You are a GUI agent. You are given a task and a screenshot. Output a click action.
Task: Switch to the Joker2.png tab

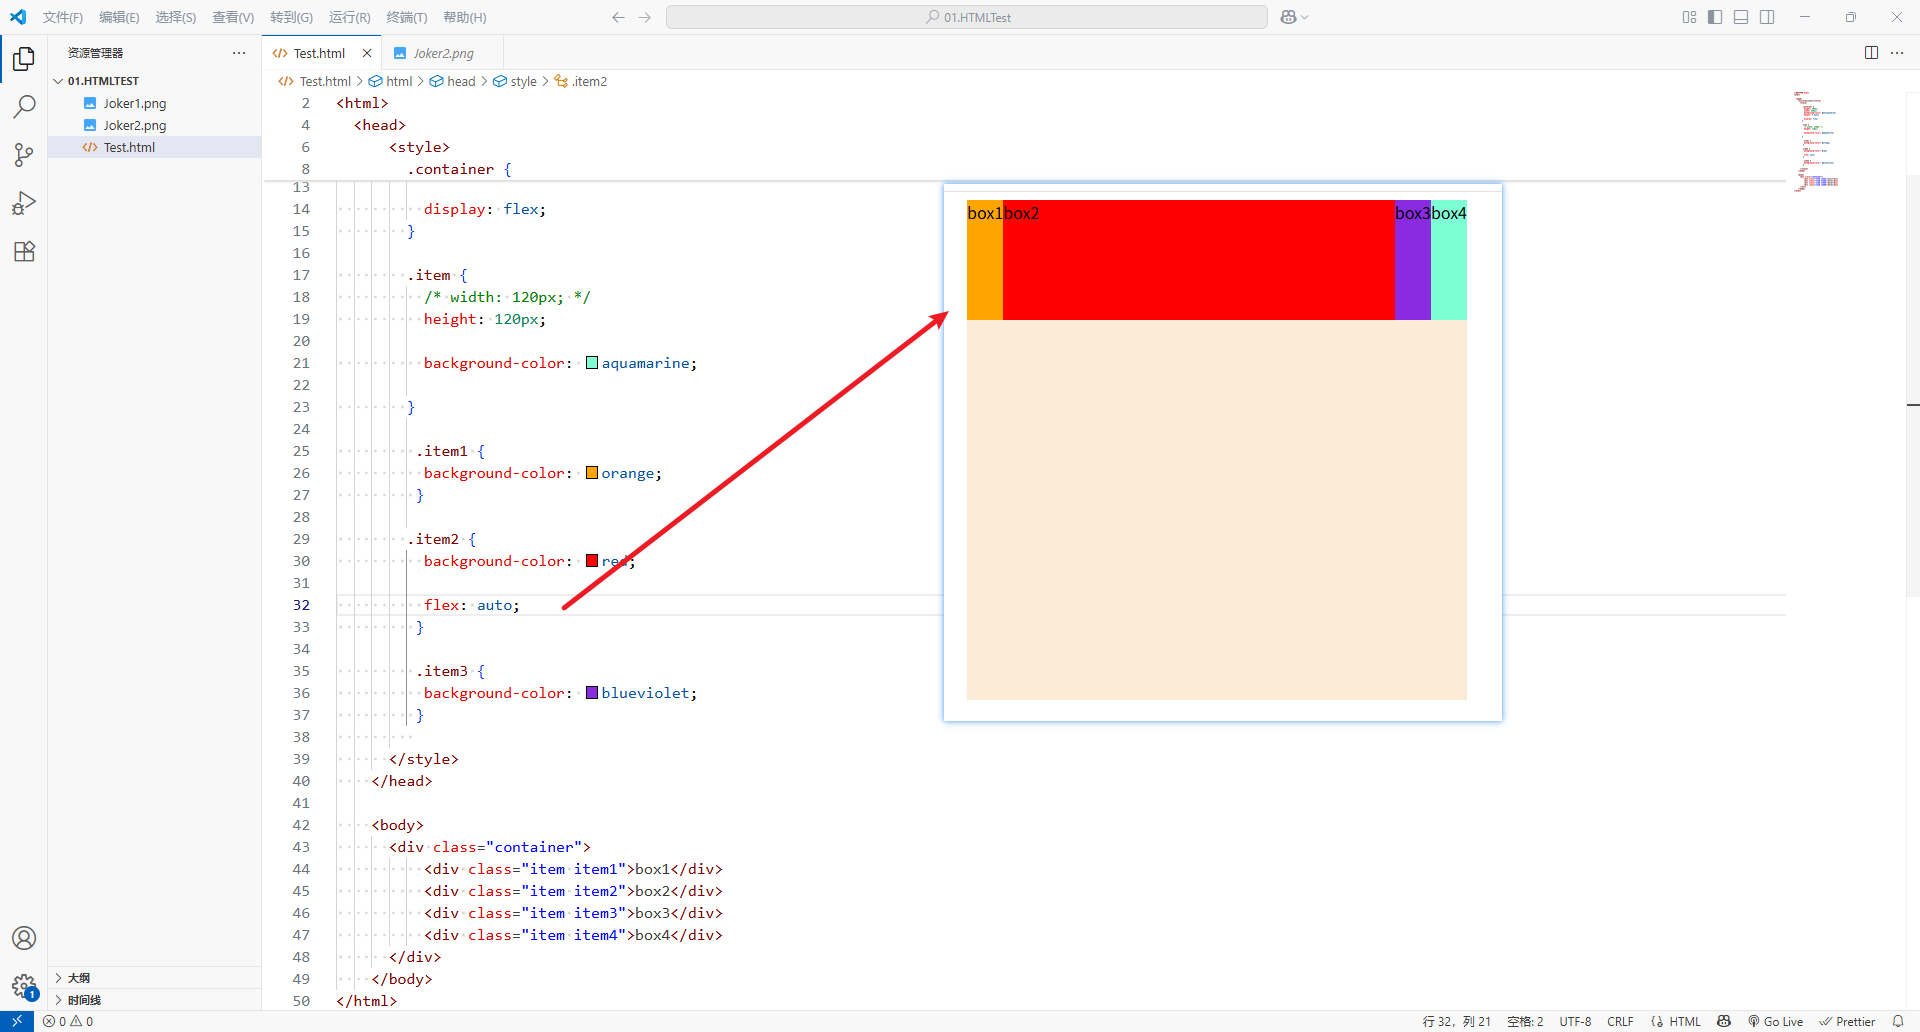click(443, 53)
